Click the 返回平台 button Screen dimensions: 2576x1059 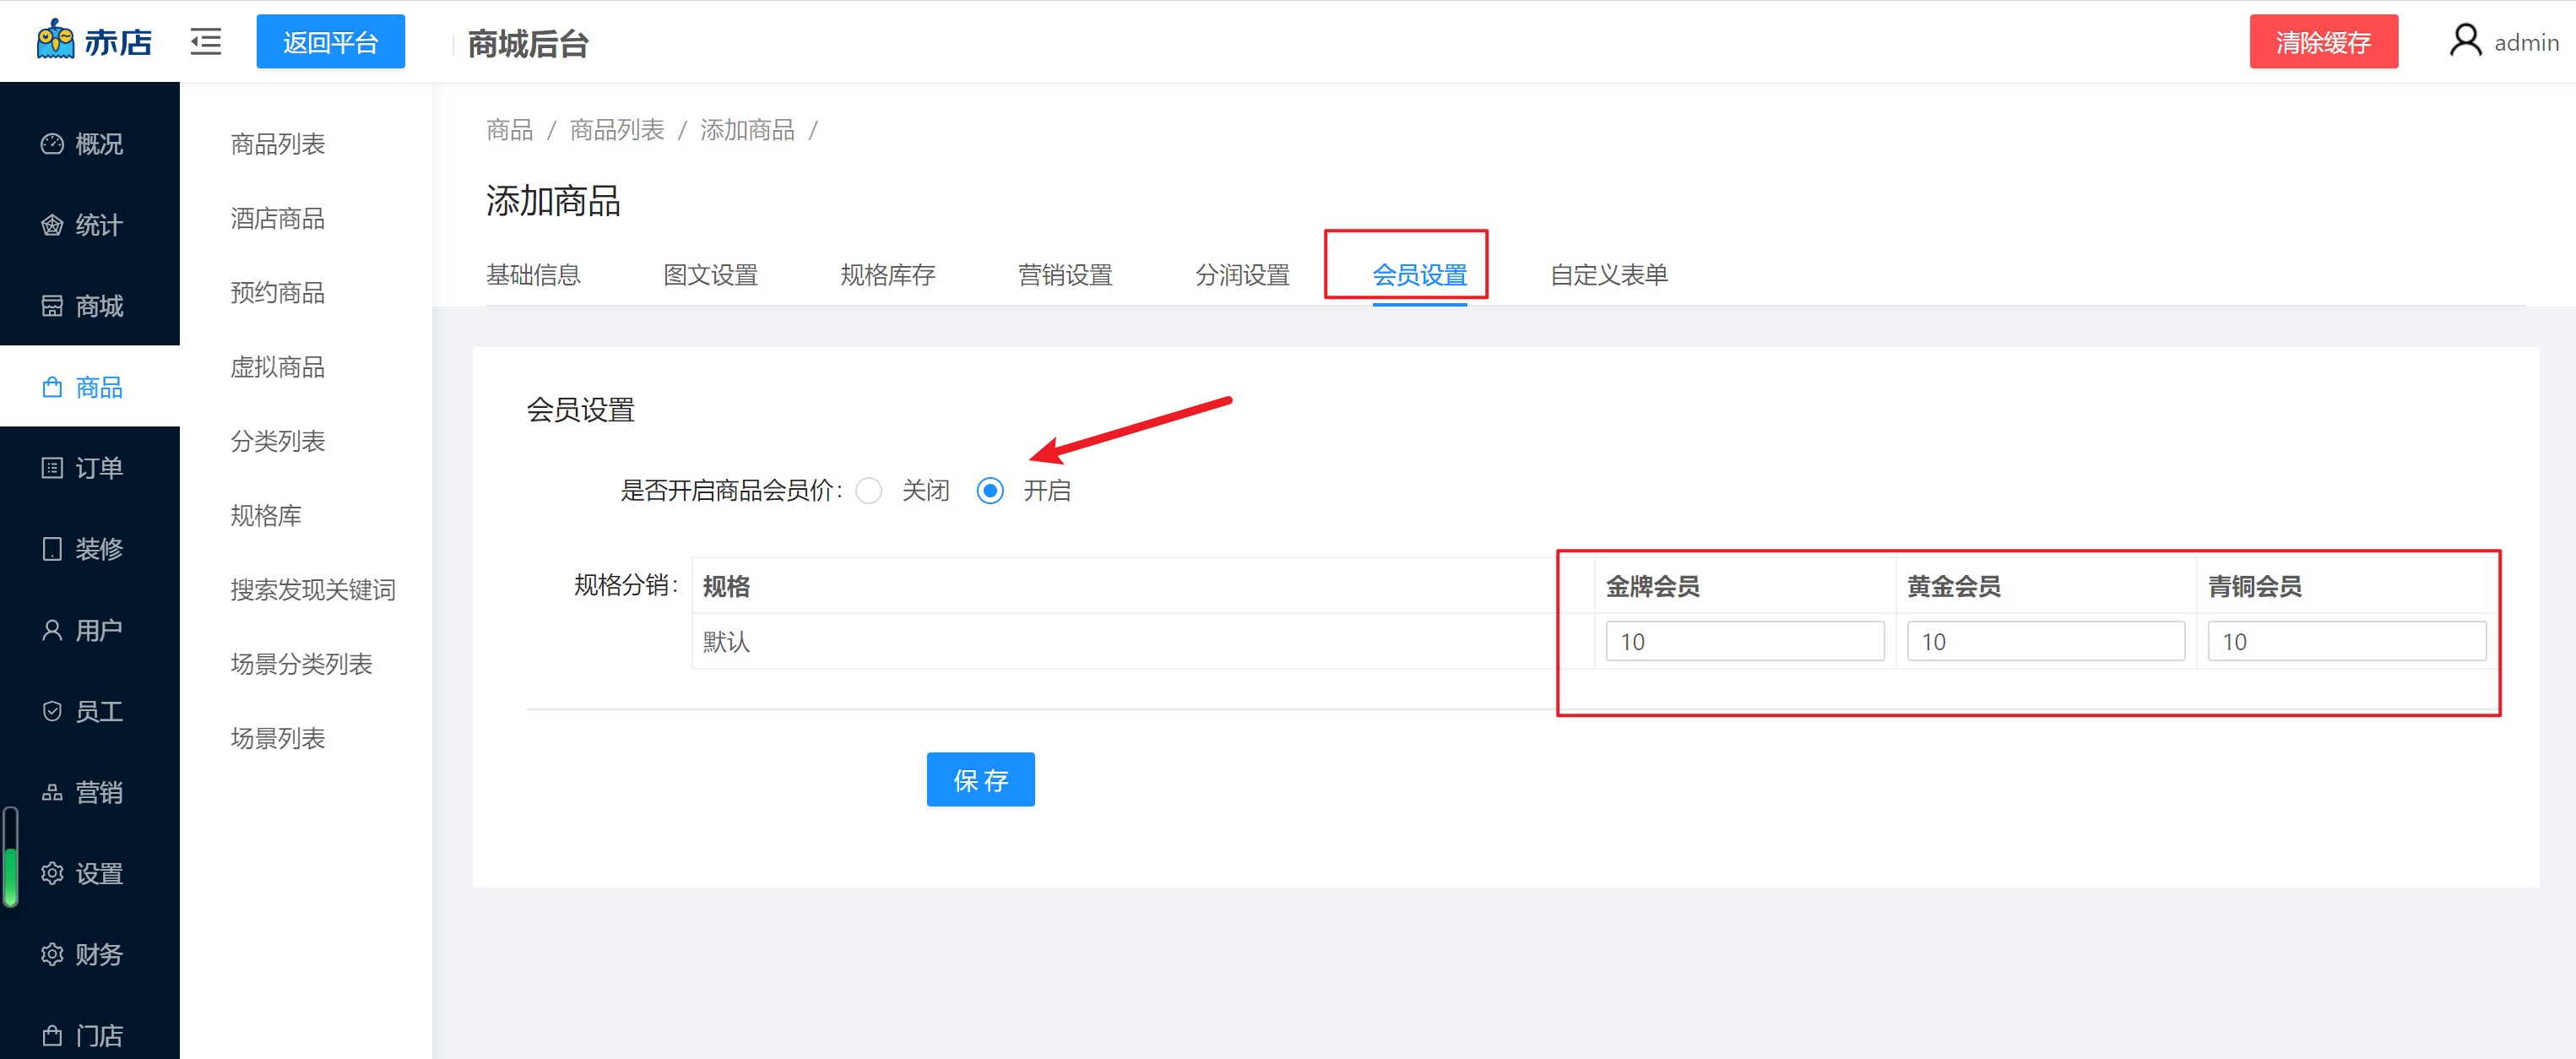coord(330,42)
